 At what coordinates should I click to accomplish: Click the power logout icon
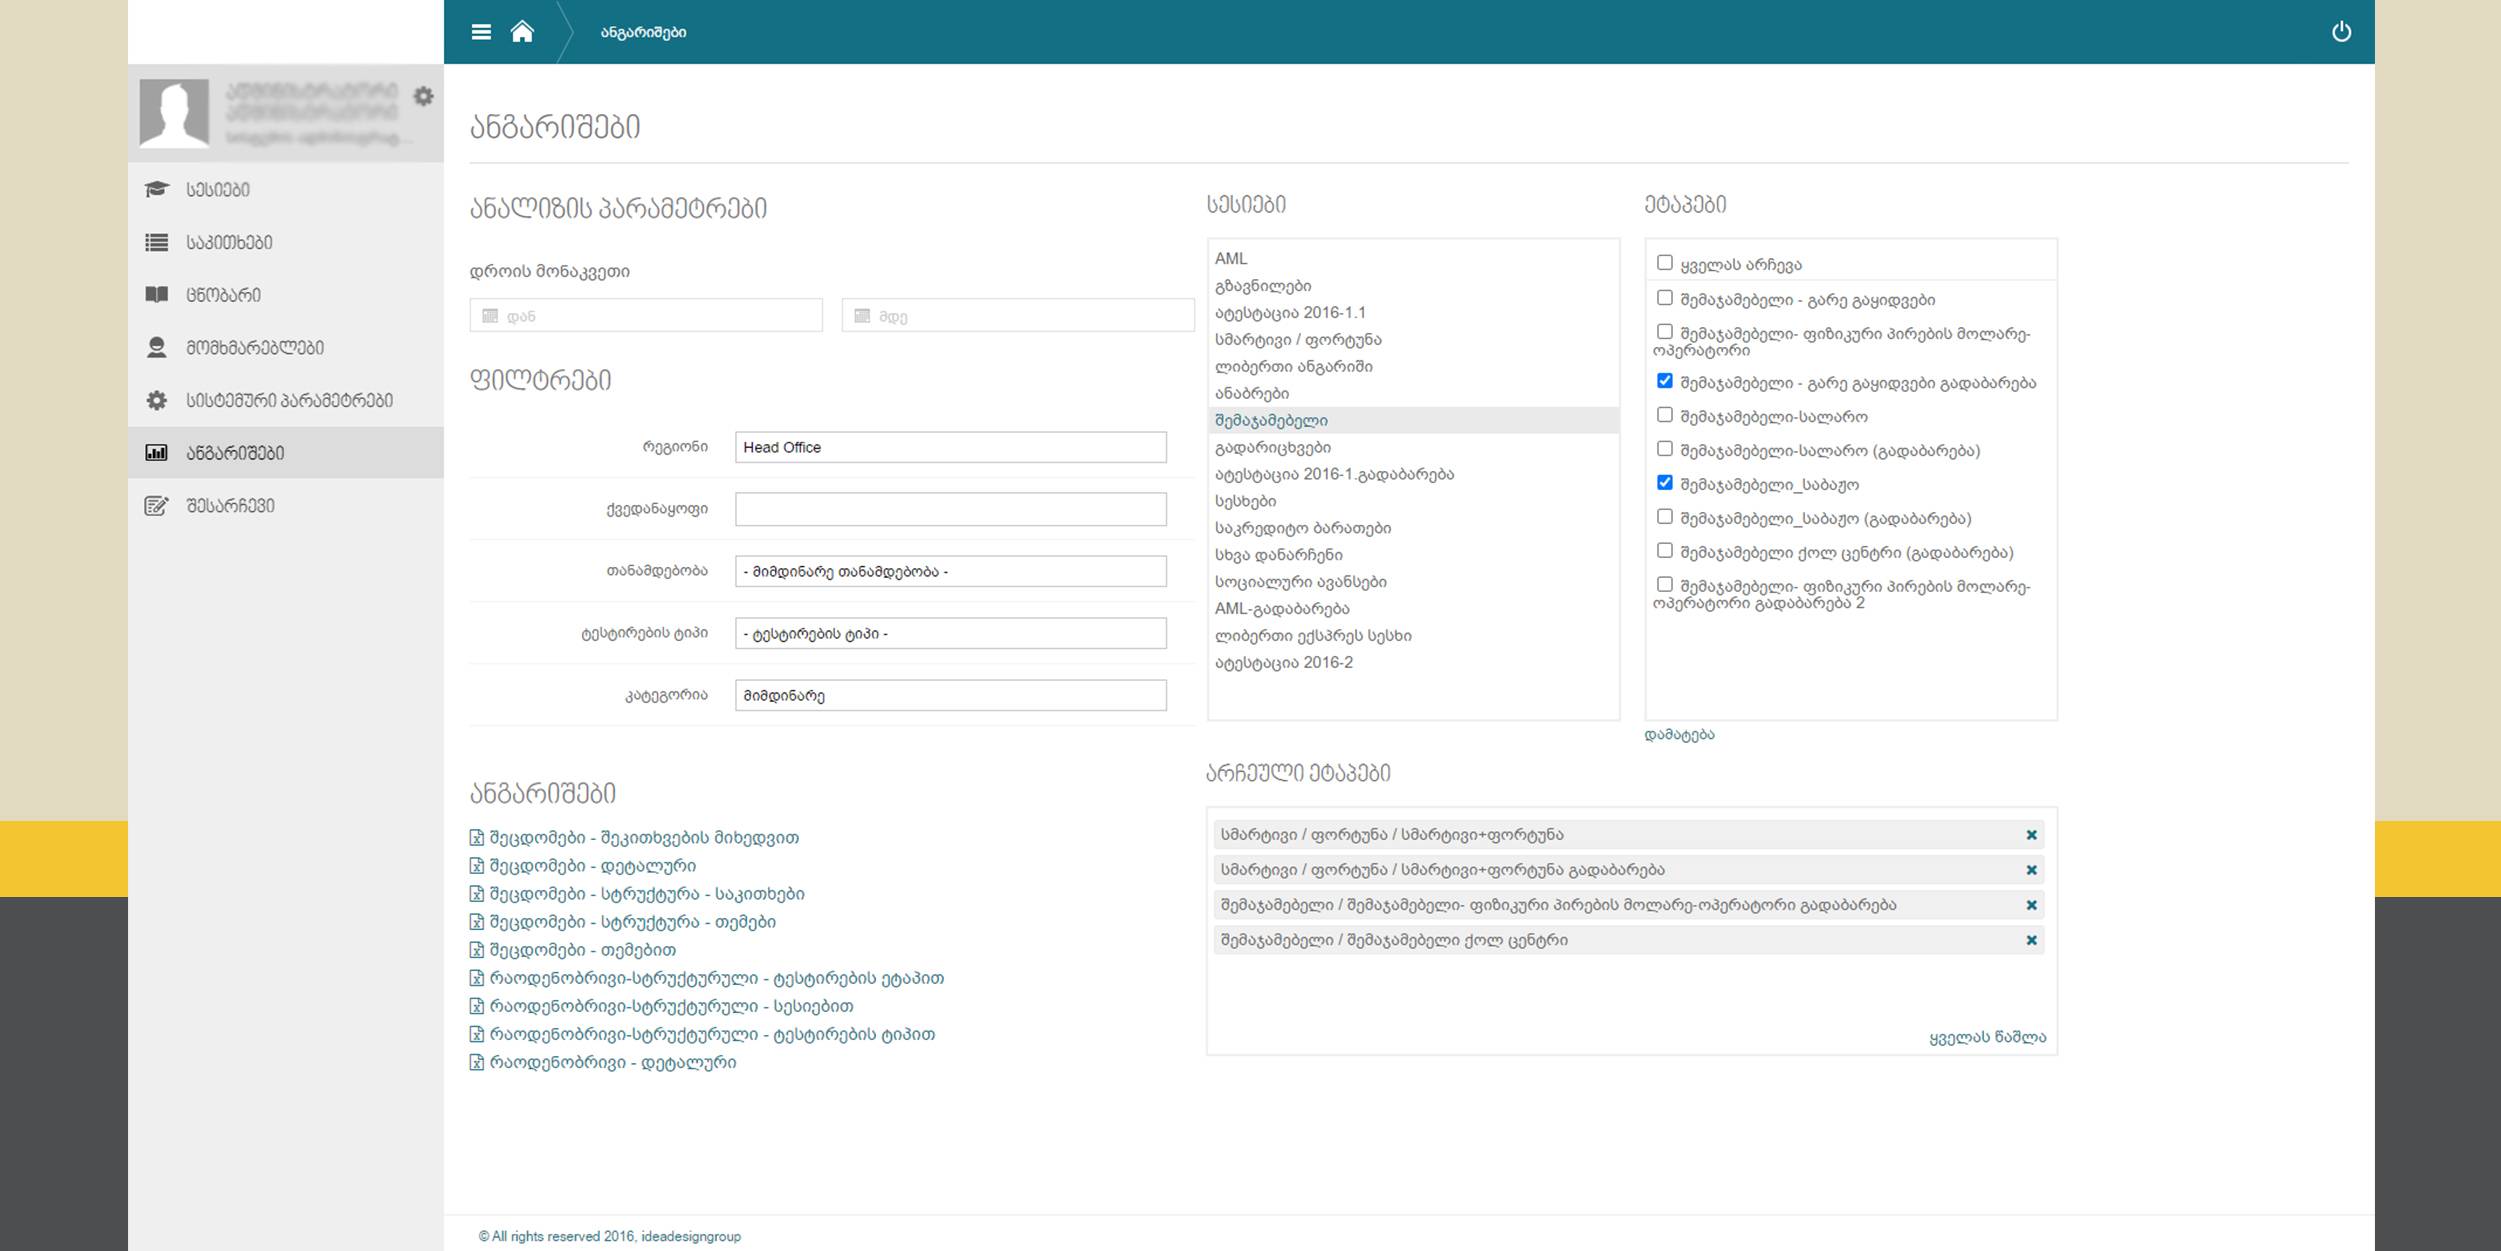[2341, 32]
